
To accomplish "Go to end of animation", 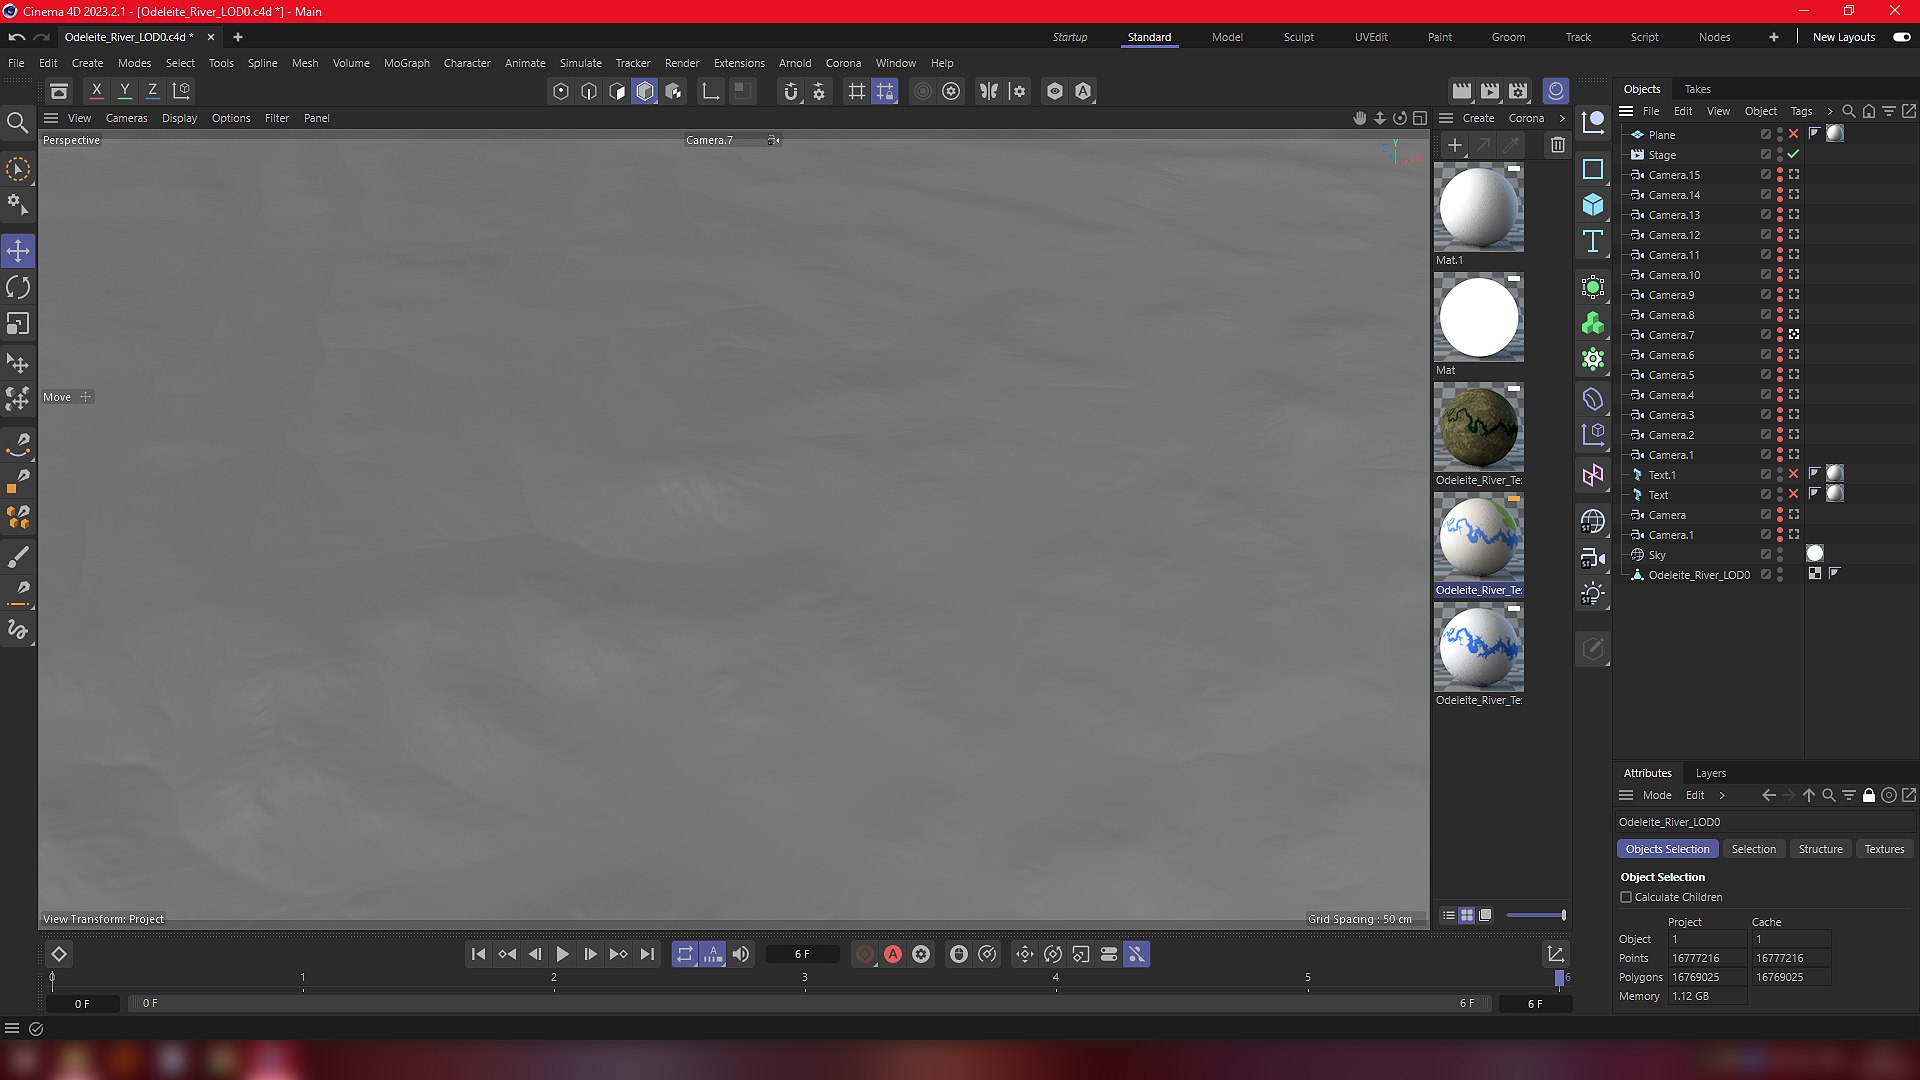I will coord(647,954).
